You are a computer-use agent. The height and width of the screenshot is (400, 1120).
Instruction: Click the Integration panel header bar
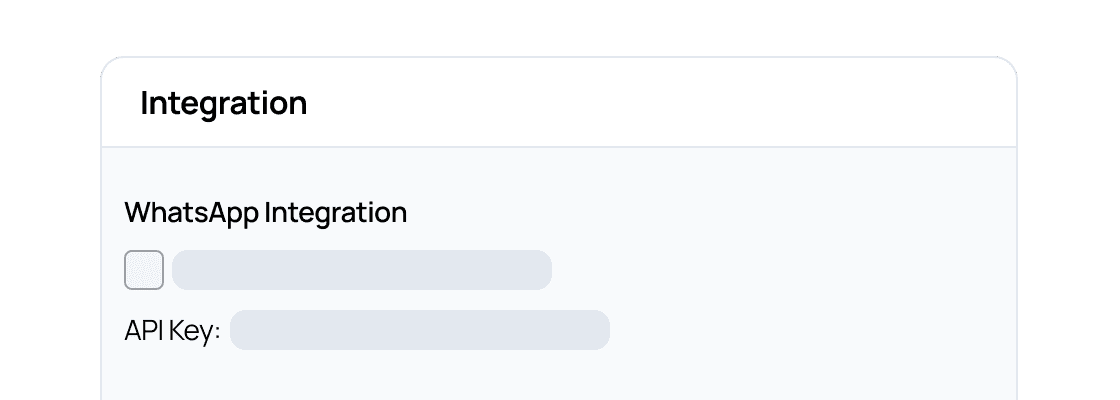tap(558, 103)
